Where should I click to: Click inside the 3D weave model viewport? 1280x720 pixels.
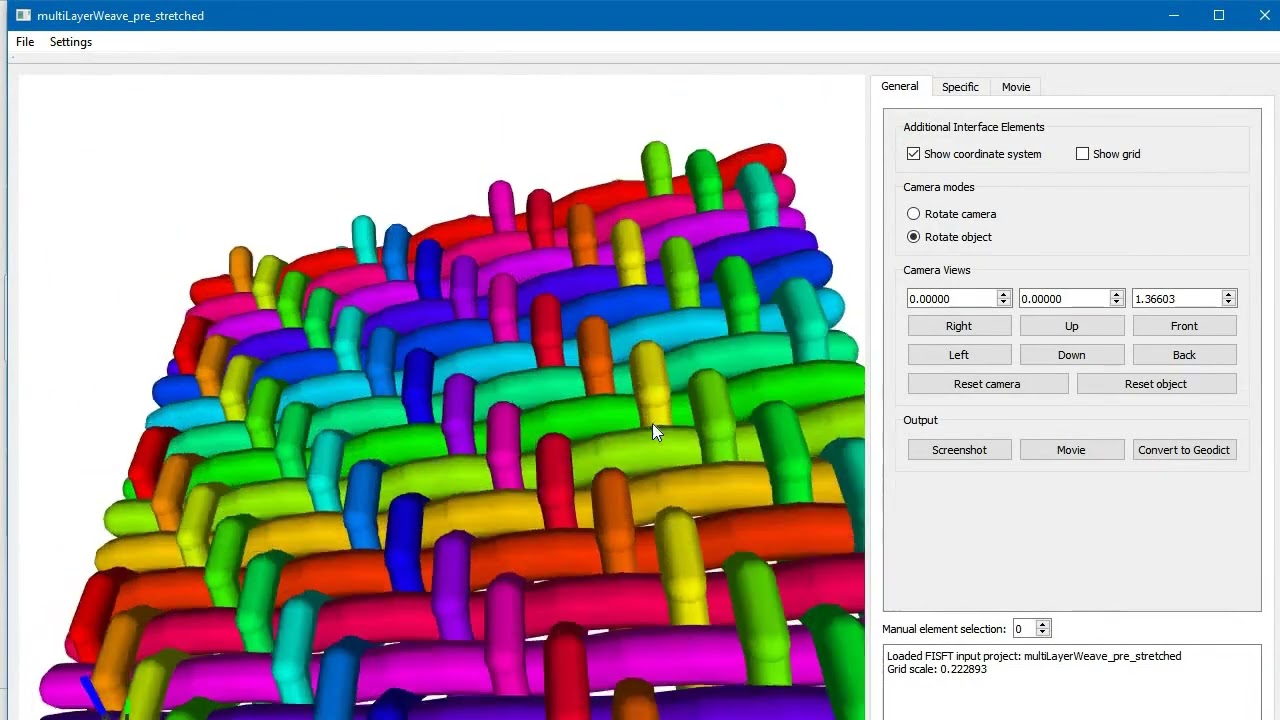click(x=442, y=397)
